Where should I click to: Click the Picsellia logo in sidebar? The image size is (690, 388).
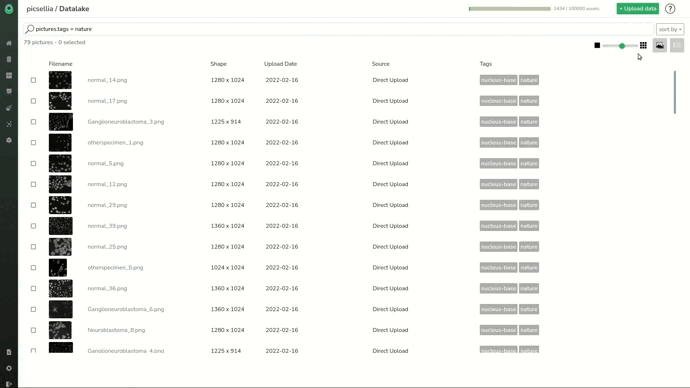[9, 9]
